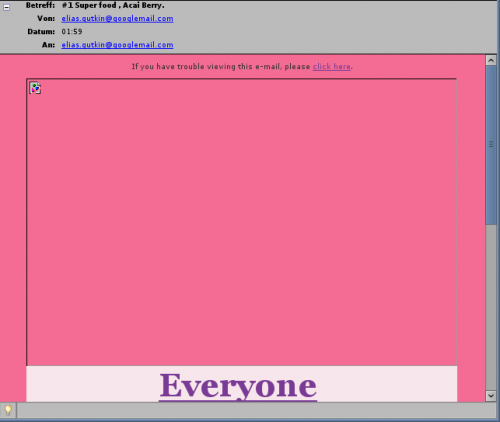Image resolution: width=500 pixels, height=422 pixels.
Task: Click the scrollbar track below the thumb
Action: [491, 307]
